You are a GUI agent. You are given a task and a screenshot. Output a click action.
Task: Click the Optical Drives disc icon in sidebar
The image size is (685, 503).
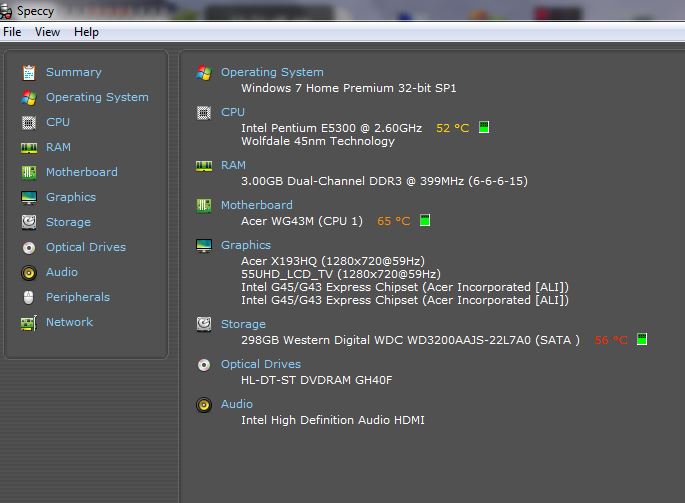tap(29, 248)
